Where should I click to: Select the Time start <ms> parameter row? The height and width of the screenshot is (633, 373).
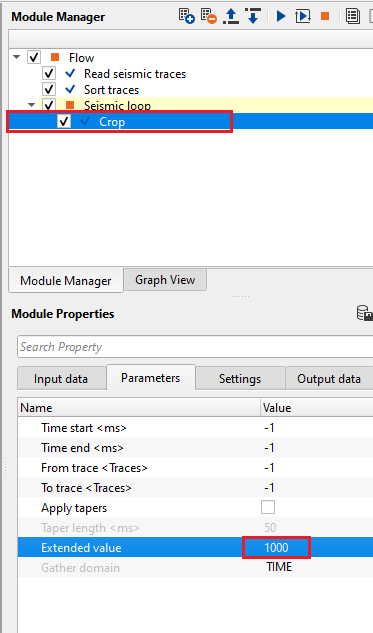click(x=195, y=428)
